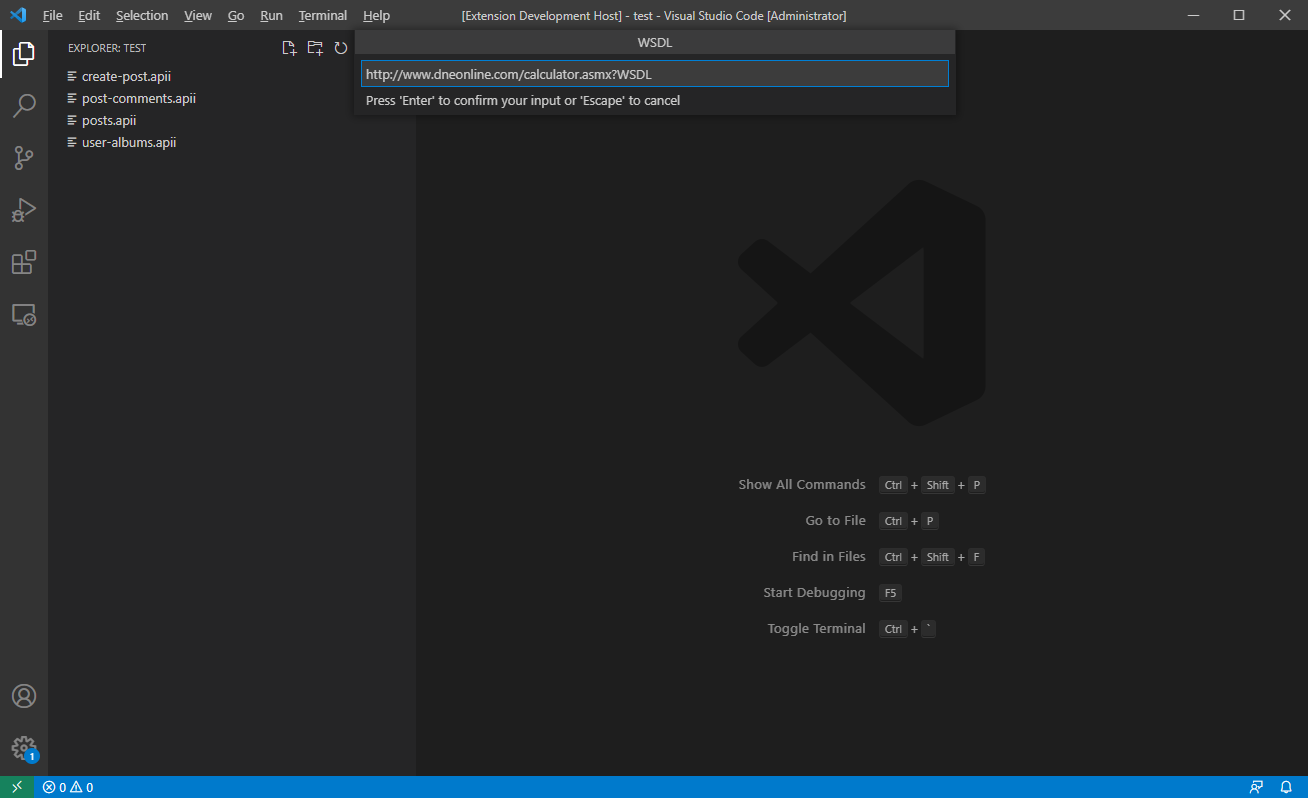Open errors and warnings count in status bar
1308x798 pixels.
pos(68,787)
